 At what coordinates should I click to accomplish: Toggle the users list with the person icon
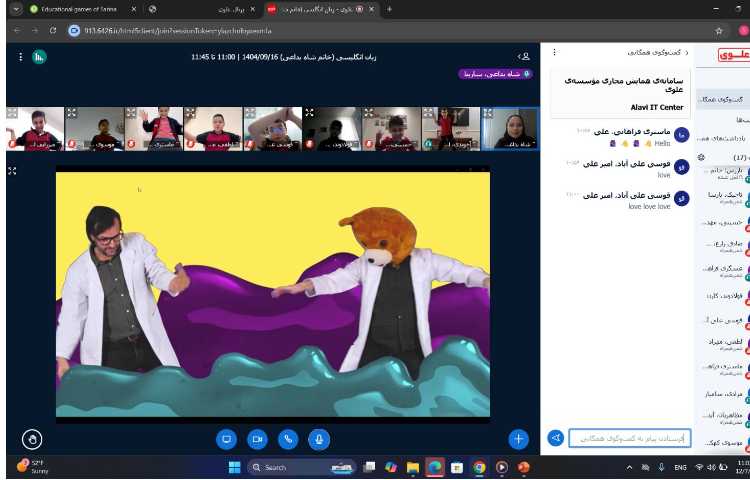524,56
